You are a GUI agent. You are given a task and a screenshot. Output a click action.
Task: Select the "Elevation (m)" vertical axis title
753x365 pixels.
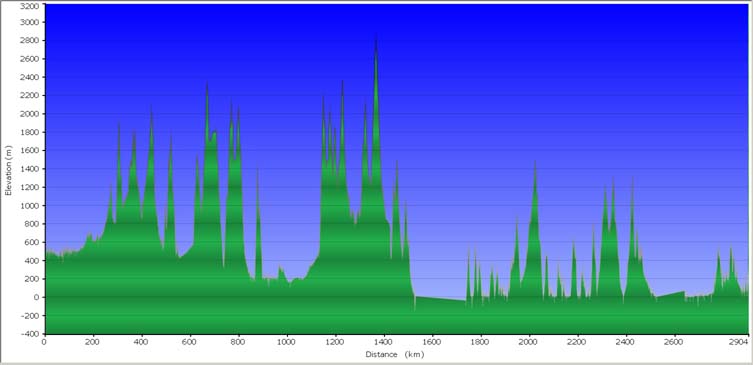coord(8,171)
